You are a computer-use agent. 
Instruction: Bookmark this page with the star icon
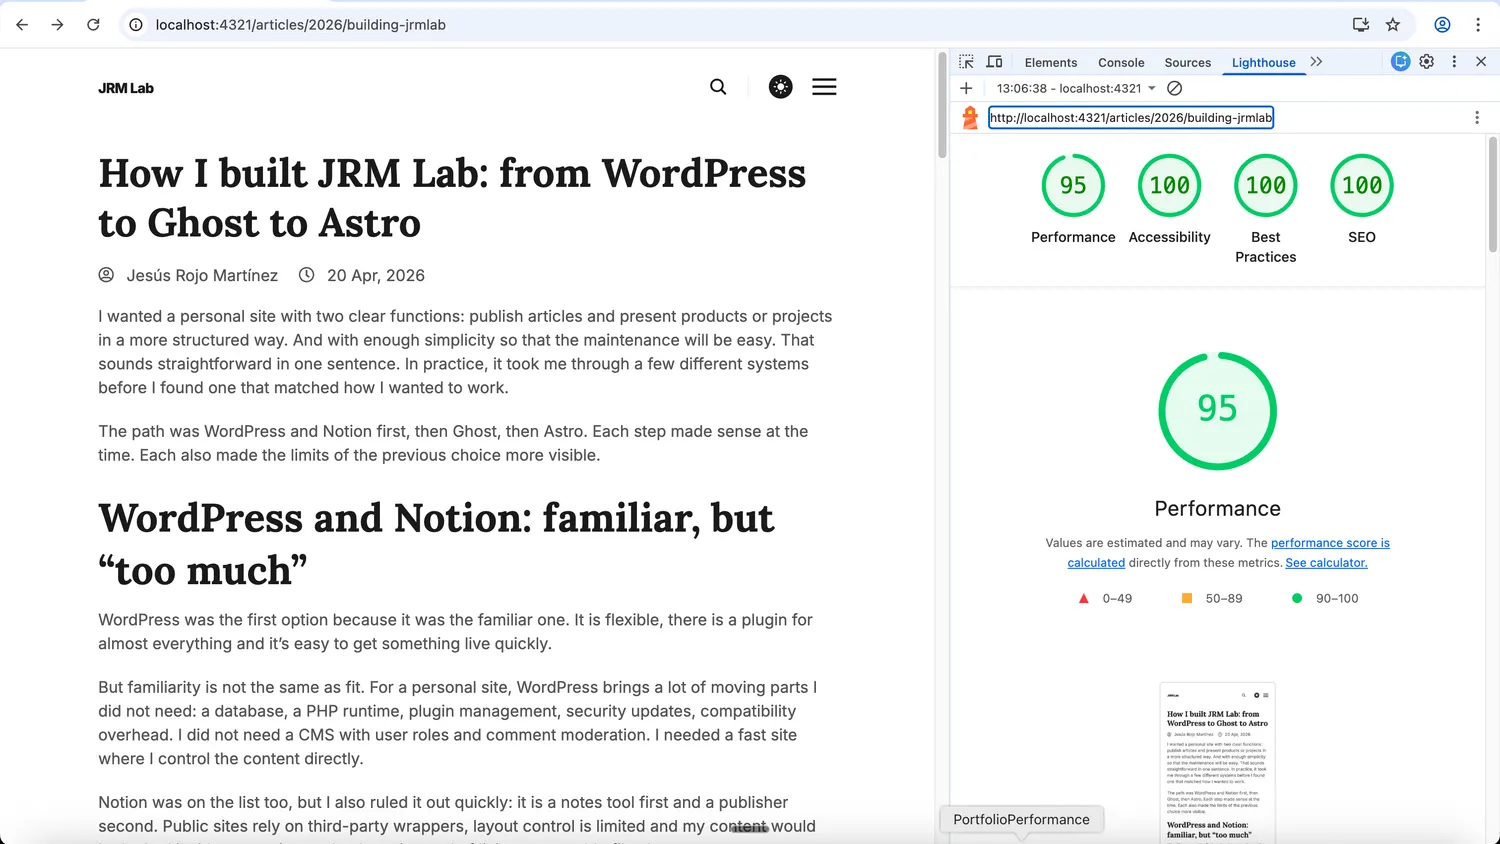click(1393, 25)
